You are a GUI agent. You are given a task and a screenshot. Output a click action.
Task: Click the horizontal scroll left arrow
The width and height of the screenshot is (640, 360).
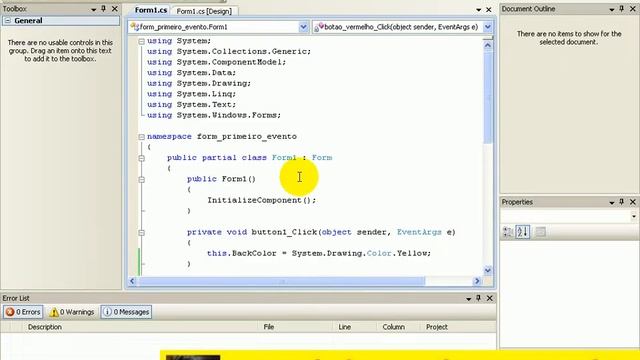click(x=132, y=281)
